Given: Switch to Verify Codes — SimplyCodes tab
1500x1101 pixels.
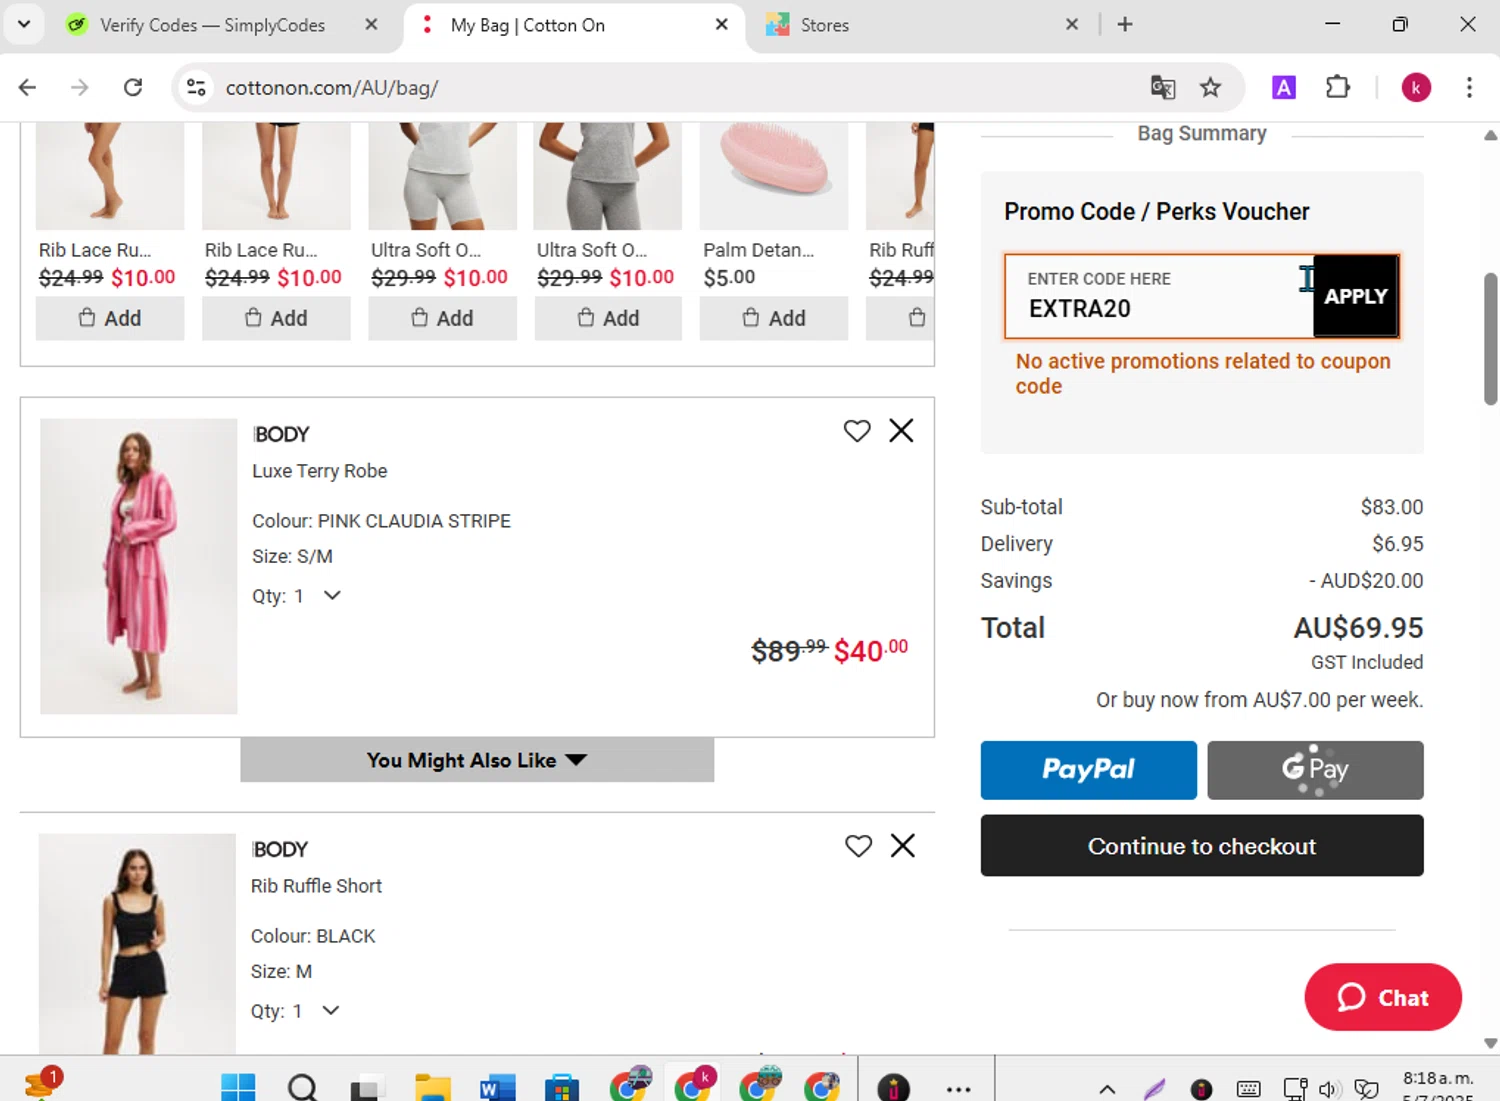Looking at the screenshot, I should (211, 25).
